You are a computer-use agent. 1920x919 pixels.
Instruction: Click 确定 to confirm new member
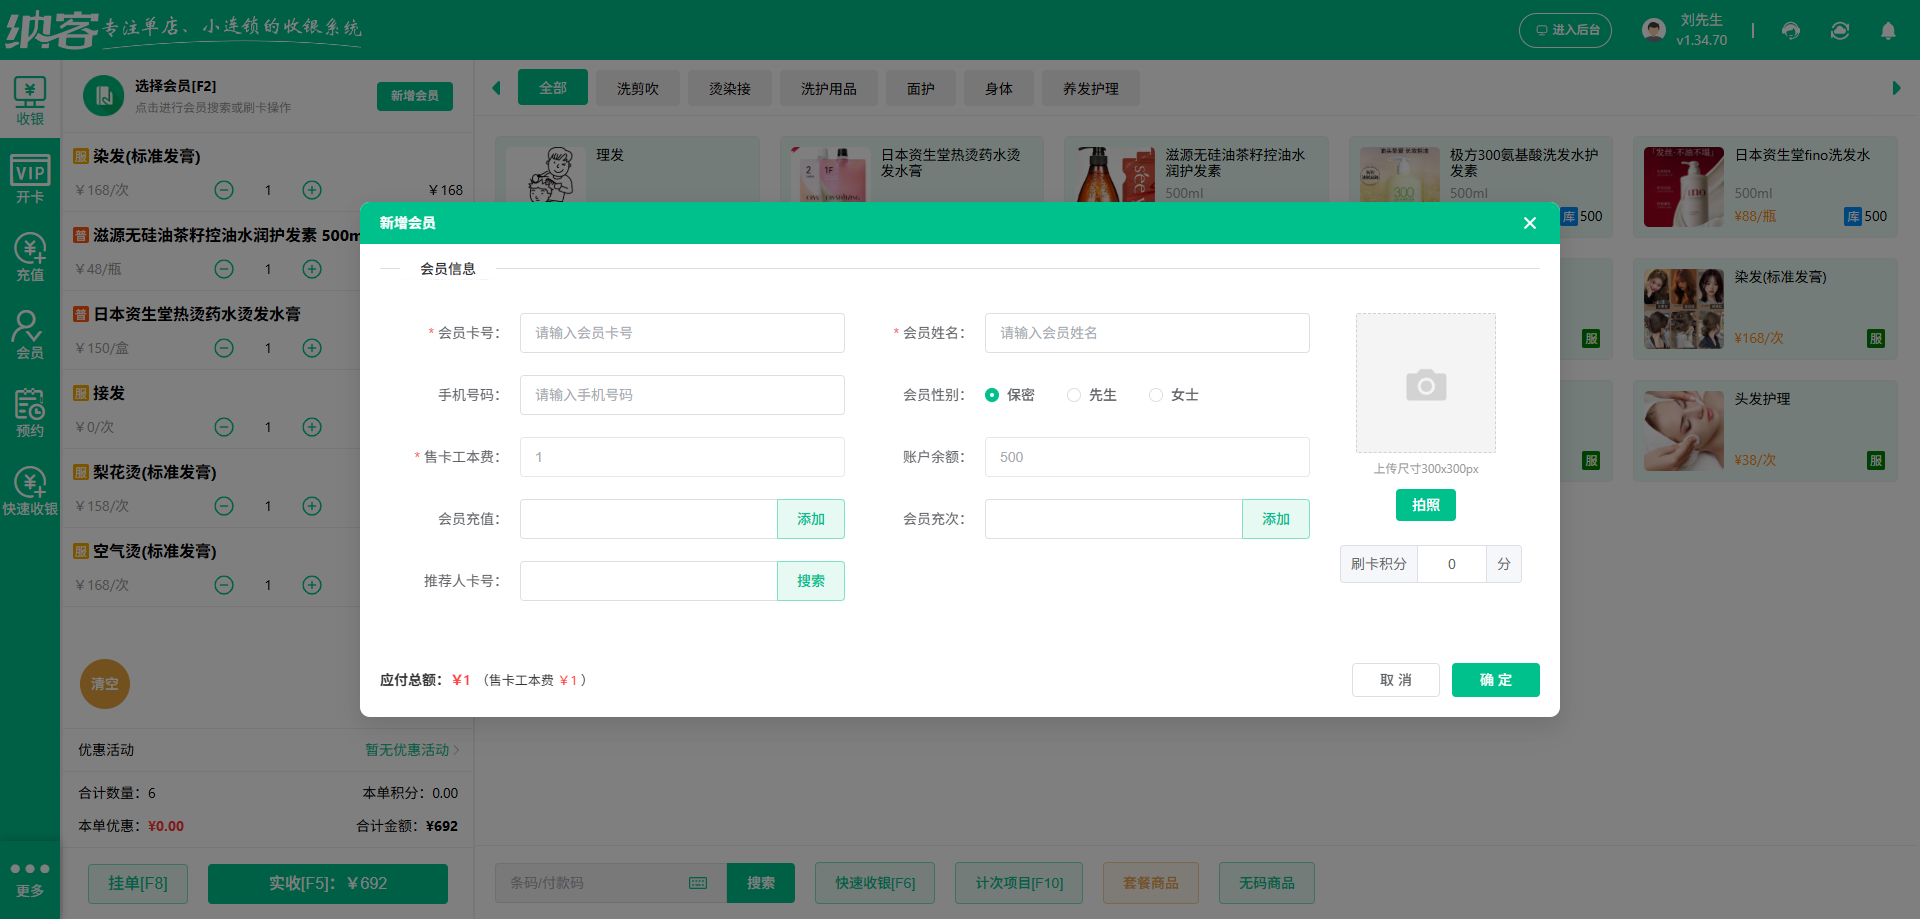pos(1496,680)
